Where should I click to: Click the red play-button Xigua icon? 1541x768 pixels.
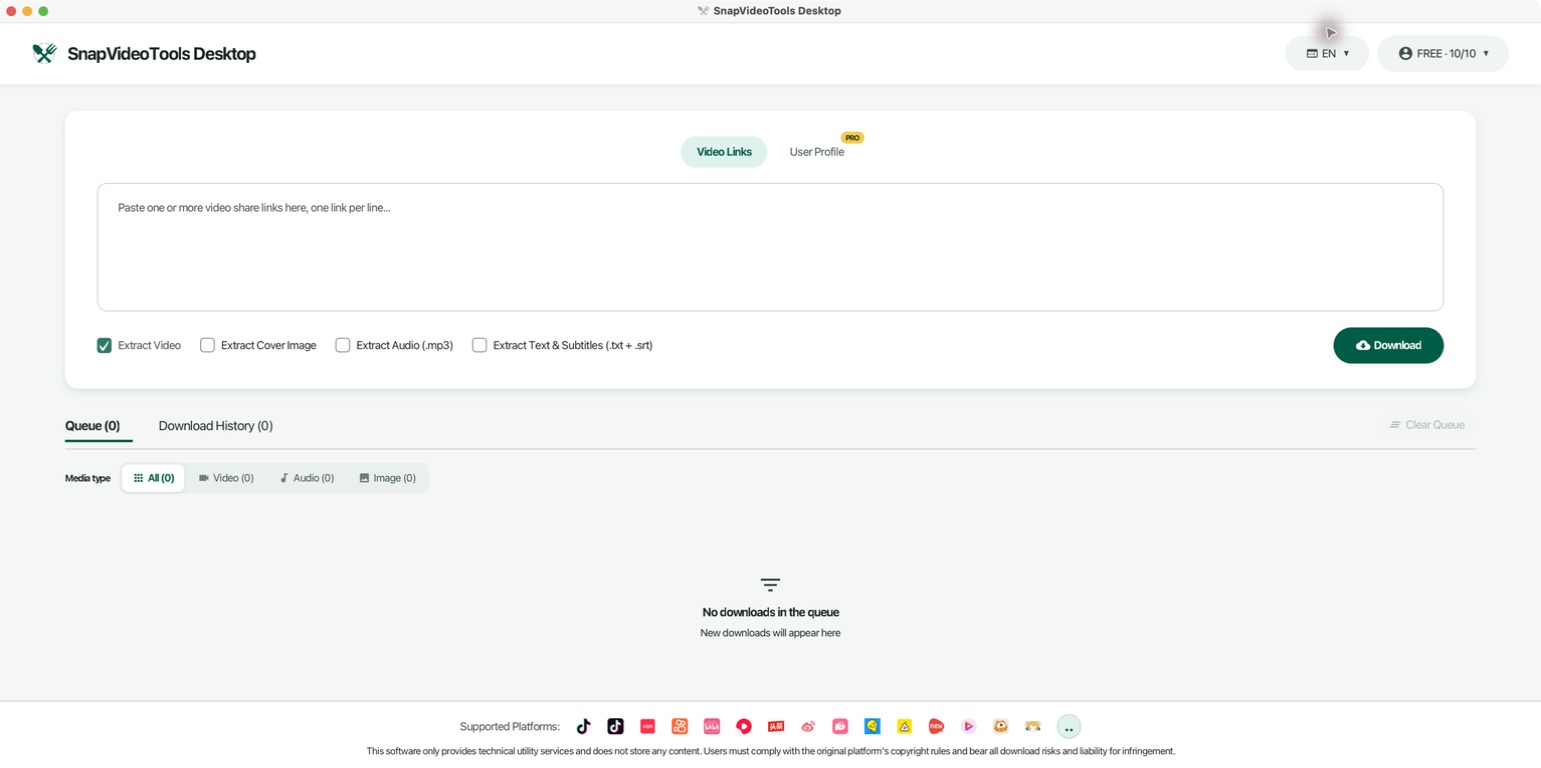click(x=743, y=726)
